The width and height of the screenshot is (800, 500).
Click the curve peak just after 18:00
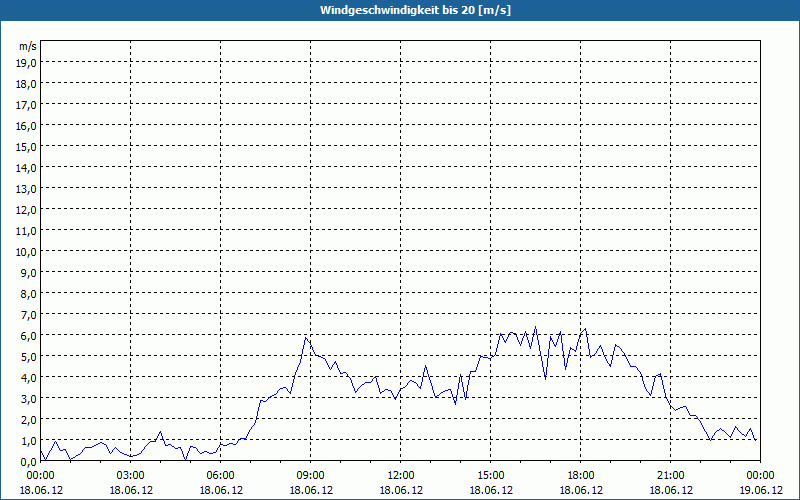586,329
